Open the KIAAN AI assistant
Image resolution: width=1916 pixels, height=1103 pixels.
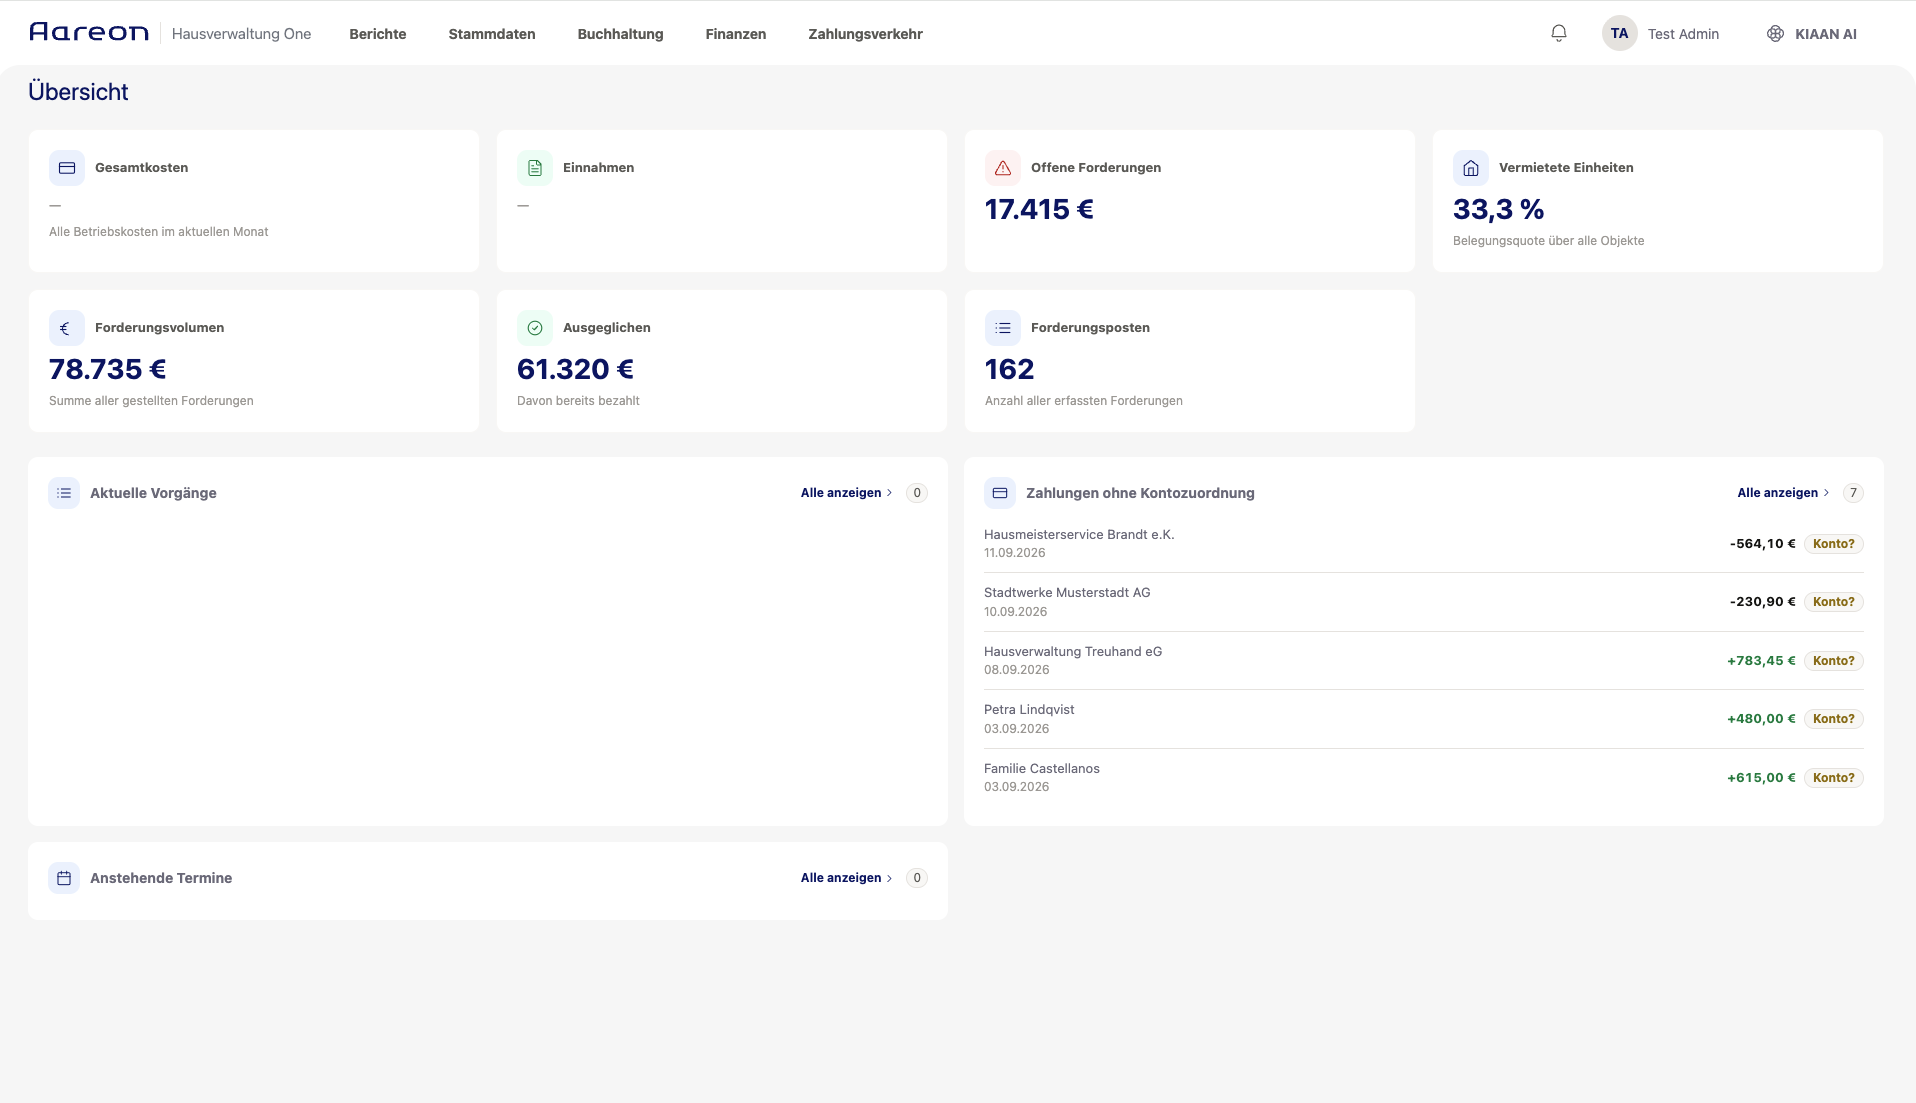point(1811,34)
